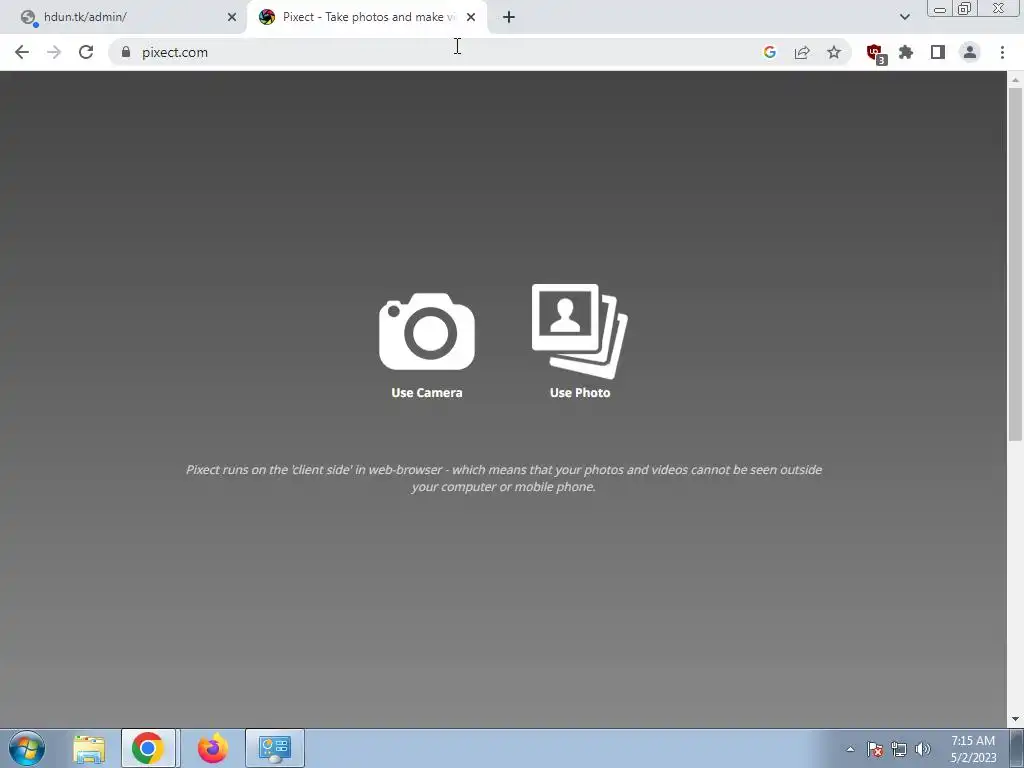The image size is (1024, 768).
Task: Open the Chrome profile avatar
Action: coord(970,52)
